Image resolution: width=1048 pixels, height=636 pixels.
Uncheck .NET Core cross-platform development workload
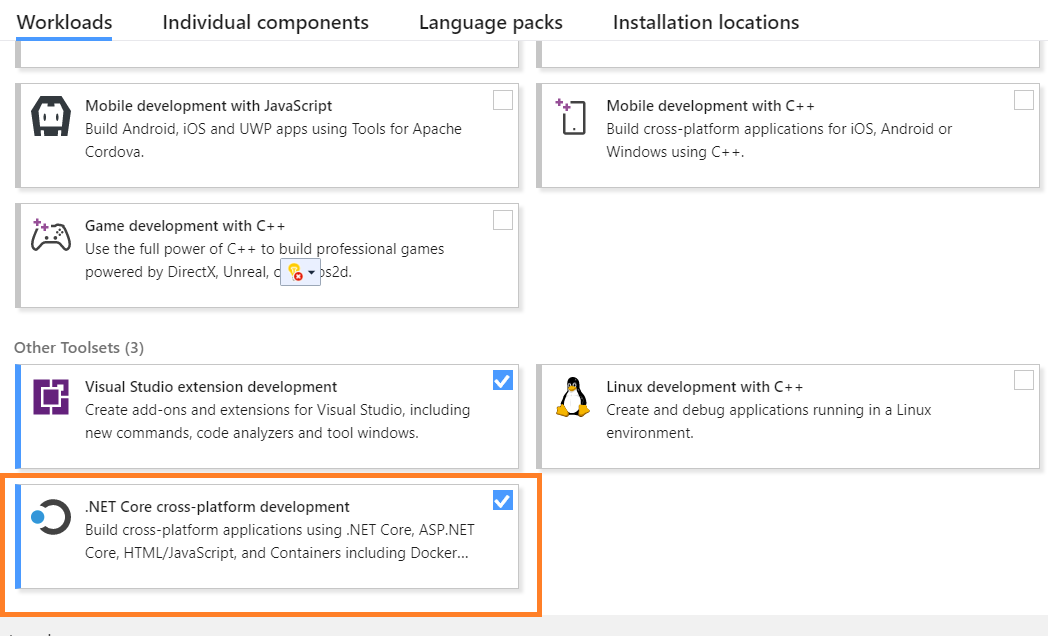(x=503, y=500)
